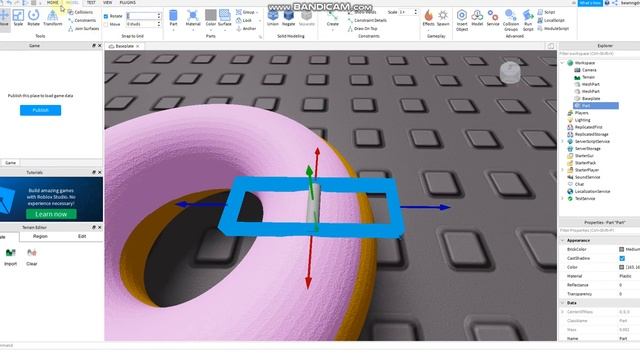Image resolution: width=640 pixels, height=360 pixels.
Task: Add a Spawn location
Action: coord(443,18)
